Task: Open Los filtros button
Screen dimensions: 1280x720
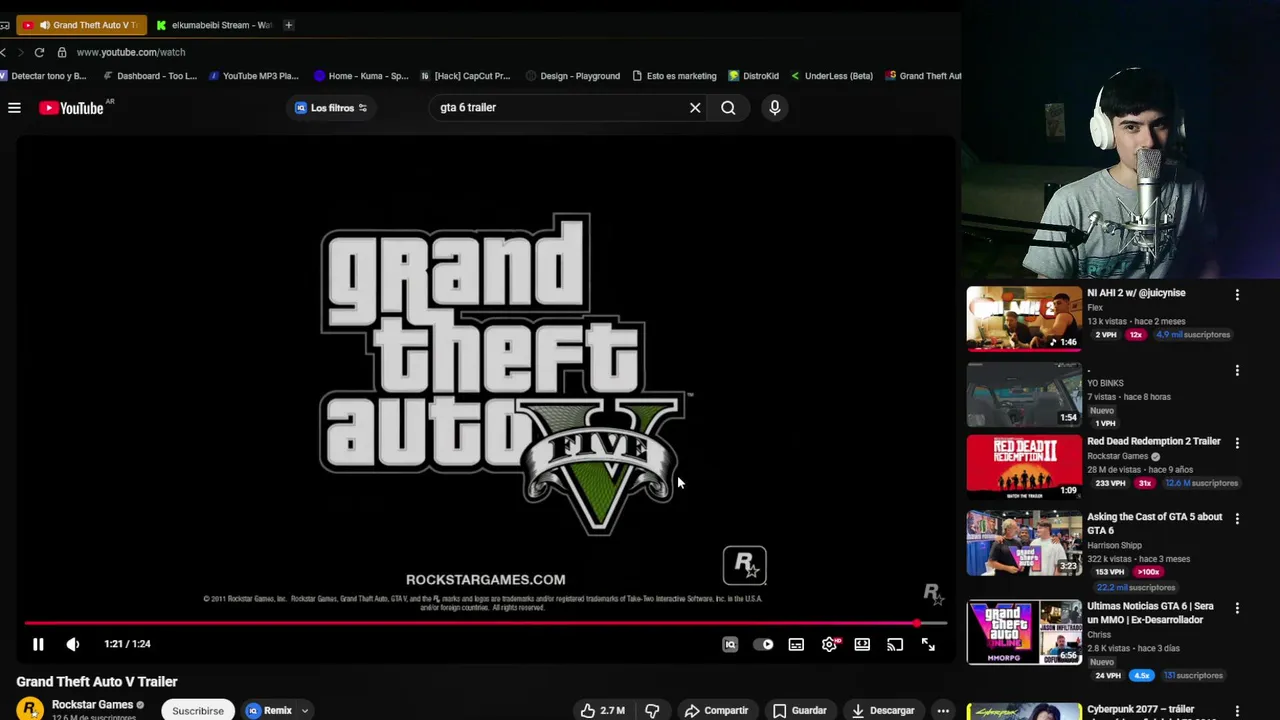Action: (331, 108)
